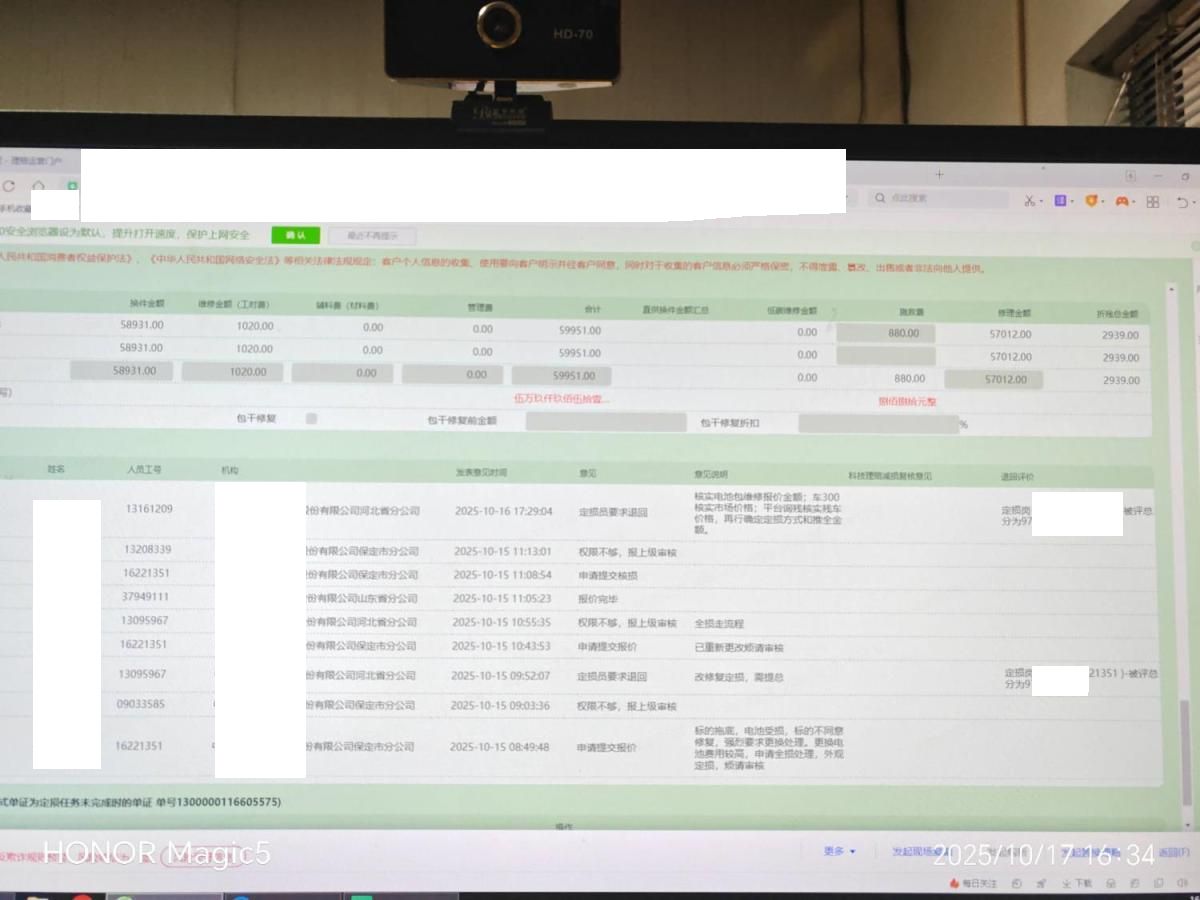Click the browser refresh icon
The height and width of the screenshot is (900, 1200).
(9, 186)
